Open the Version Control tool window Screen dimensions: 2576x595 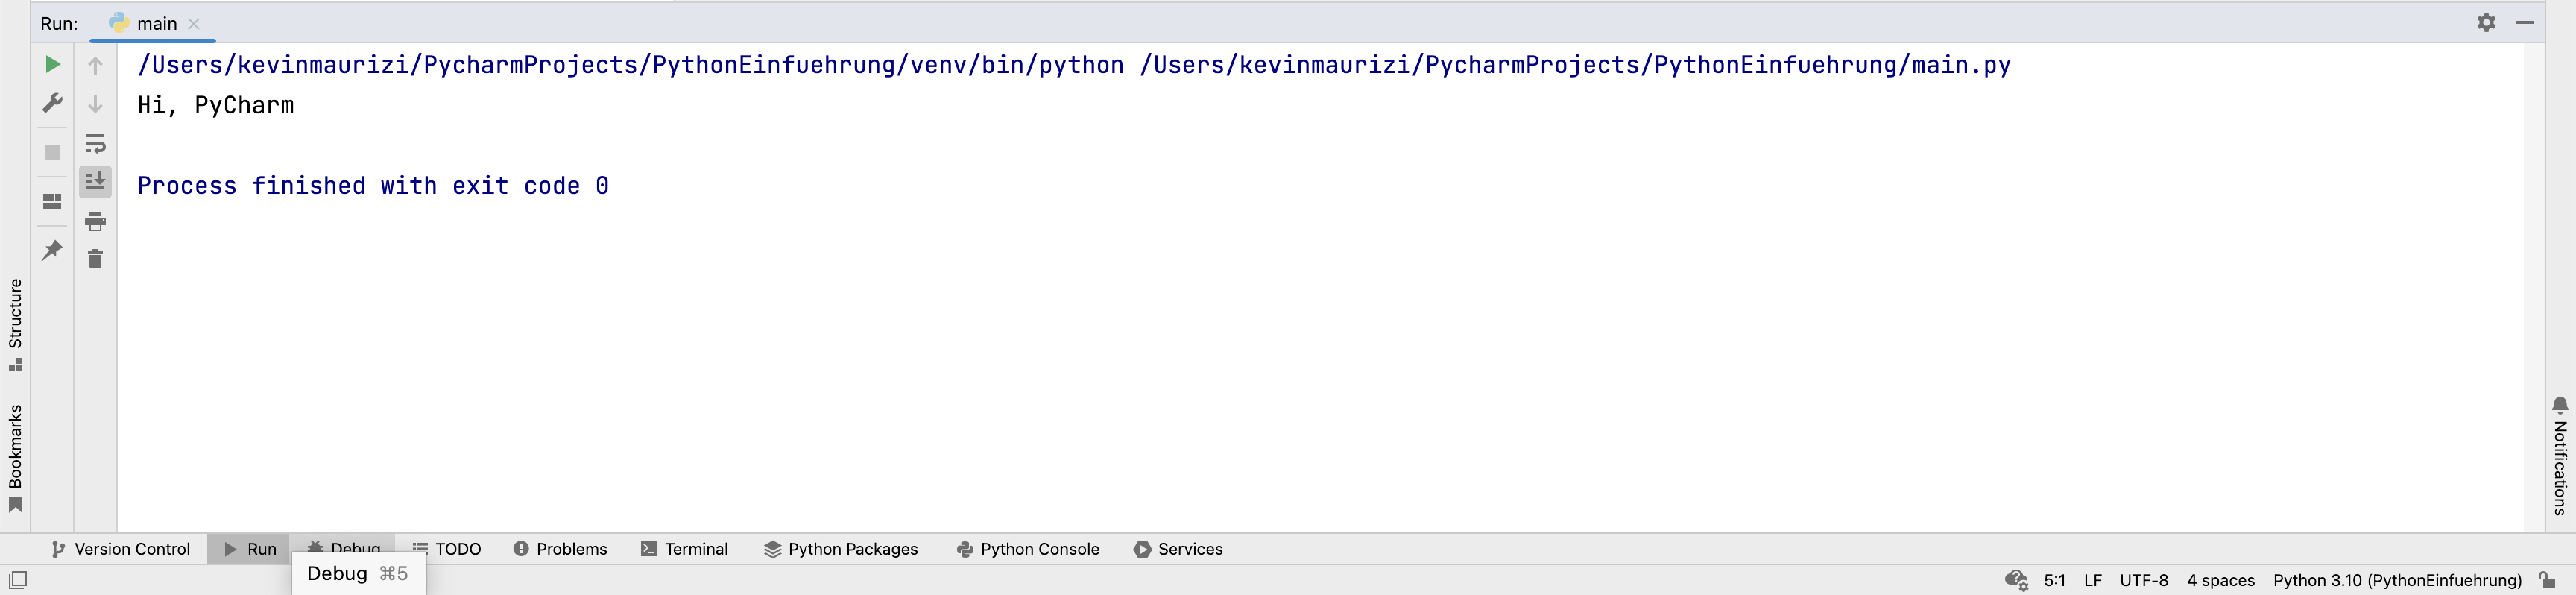click(121, 549)
